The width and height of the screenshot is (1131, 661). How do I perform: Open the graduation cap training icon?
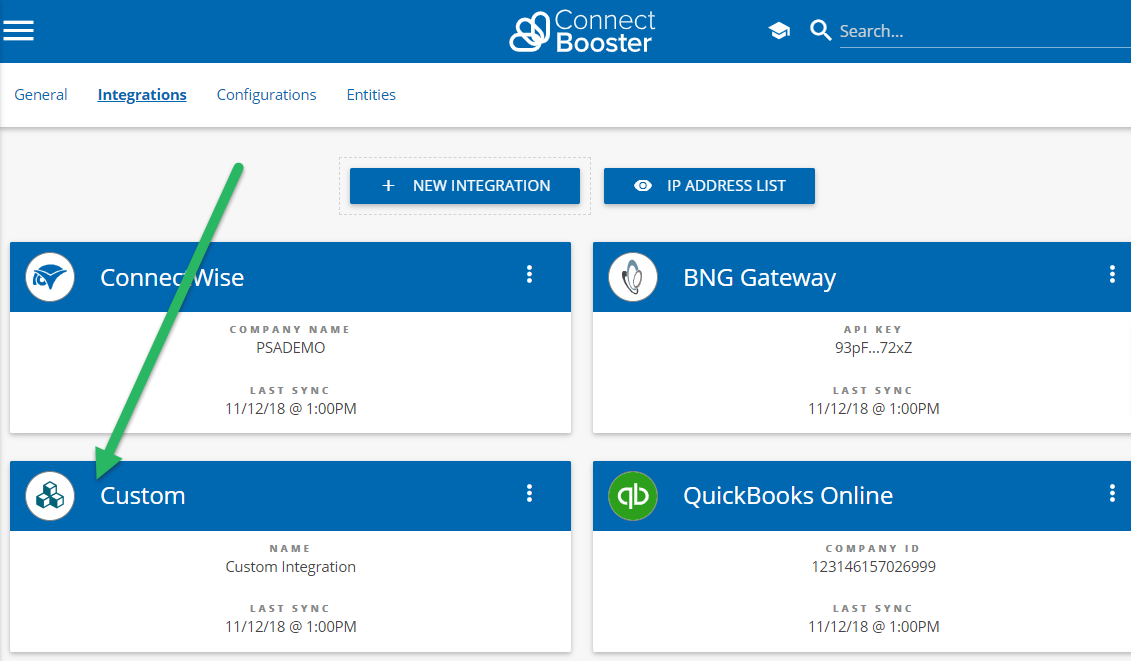point(779,31)
